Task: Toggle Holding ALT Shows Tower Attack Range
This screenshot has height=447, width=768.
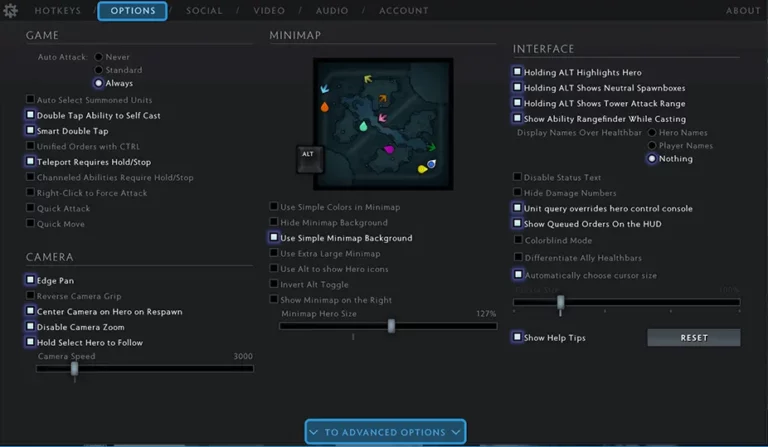Action: 517,103
